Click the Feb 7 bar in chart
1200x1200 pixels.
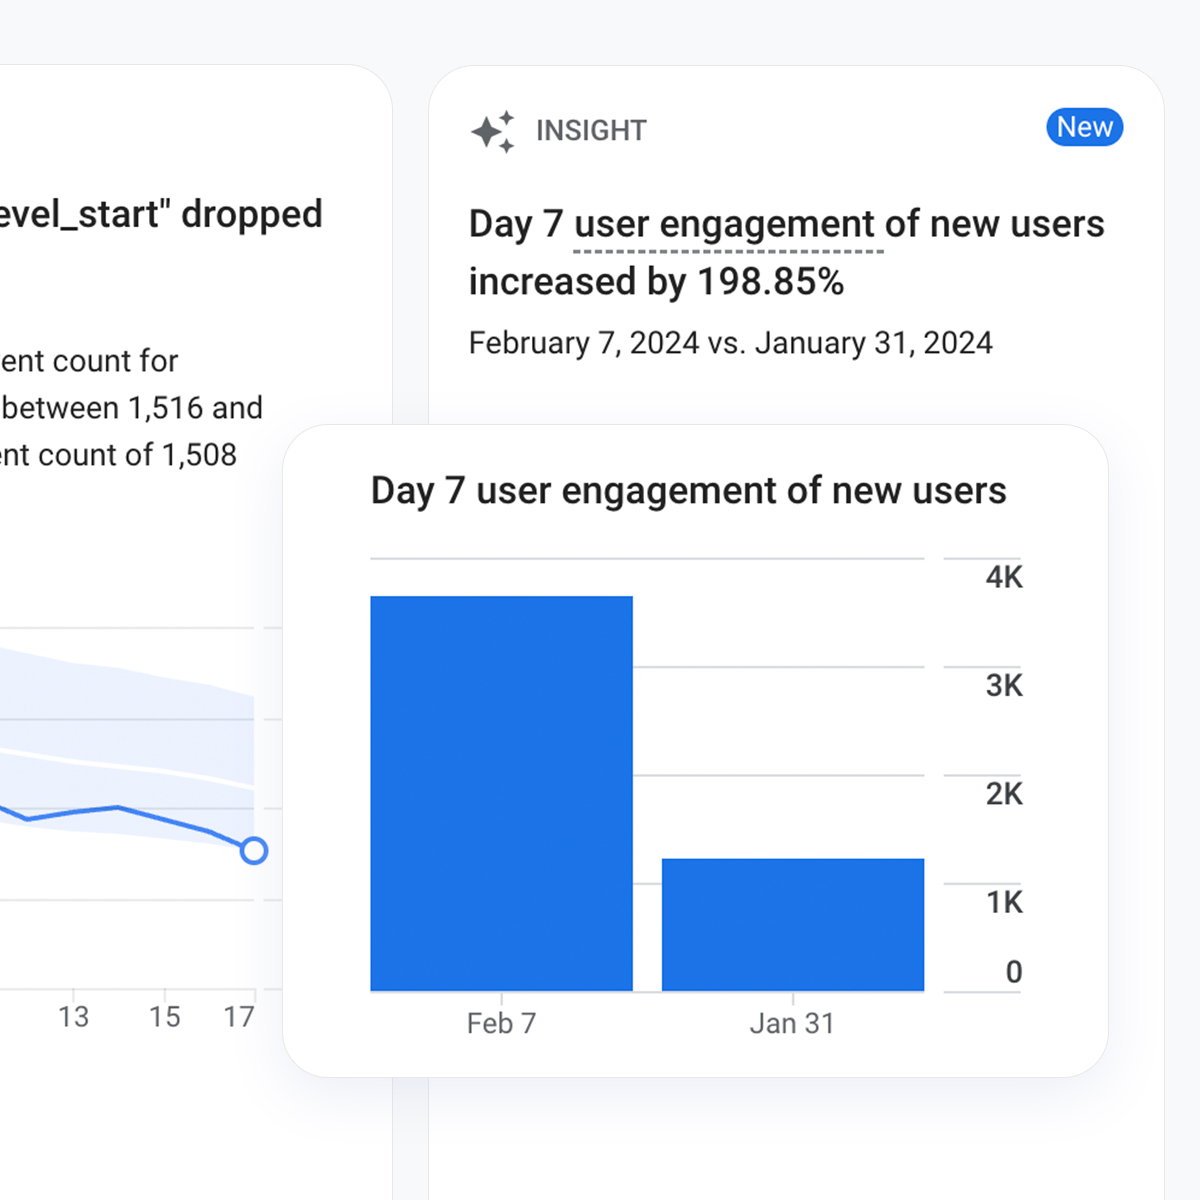501,793
